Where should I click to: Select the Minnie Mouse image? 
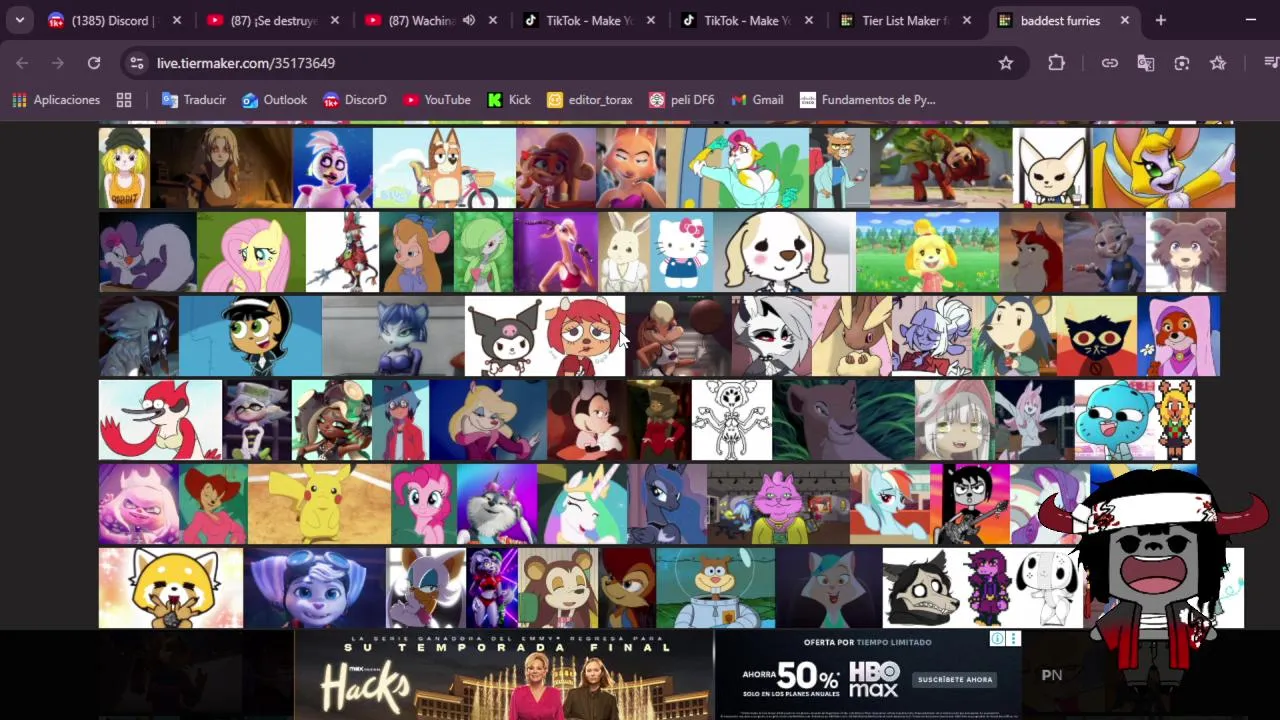[x=587, y=420]
